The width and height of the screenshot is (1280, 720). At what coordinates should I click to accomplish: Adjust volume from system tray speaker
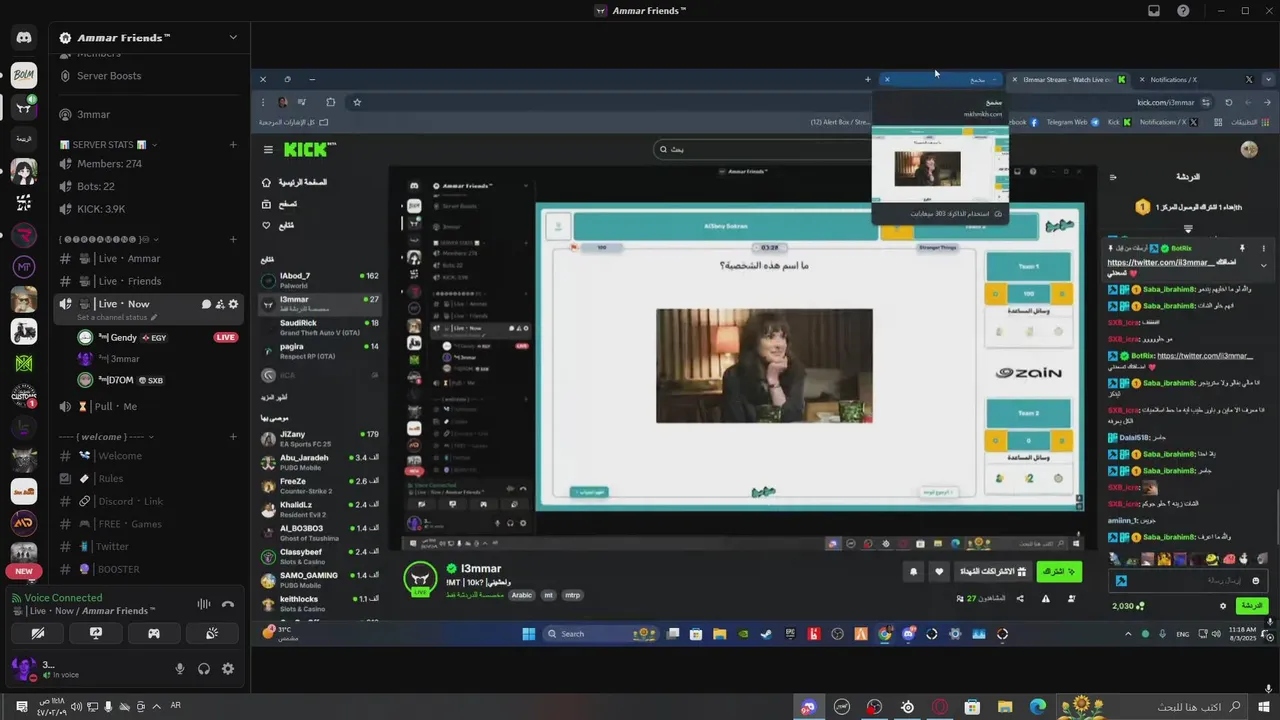tap(76, 707)
